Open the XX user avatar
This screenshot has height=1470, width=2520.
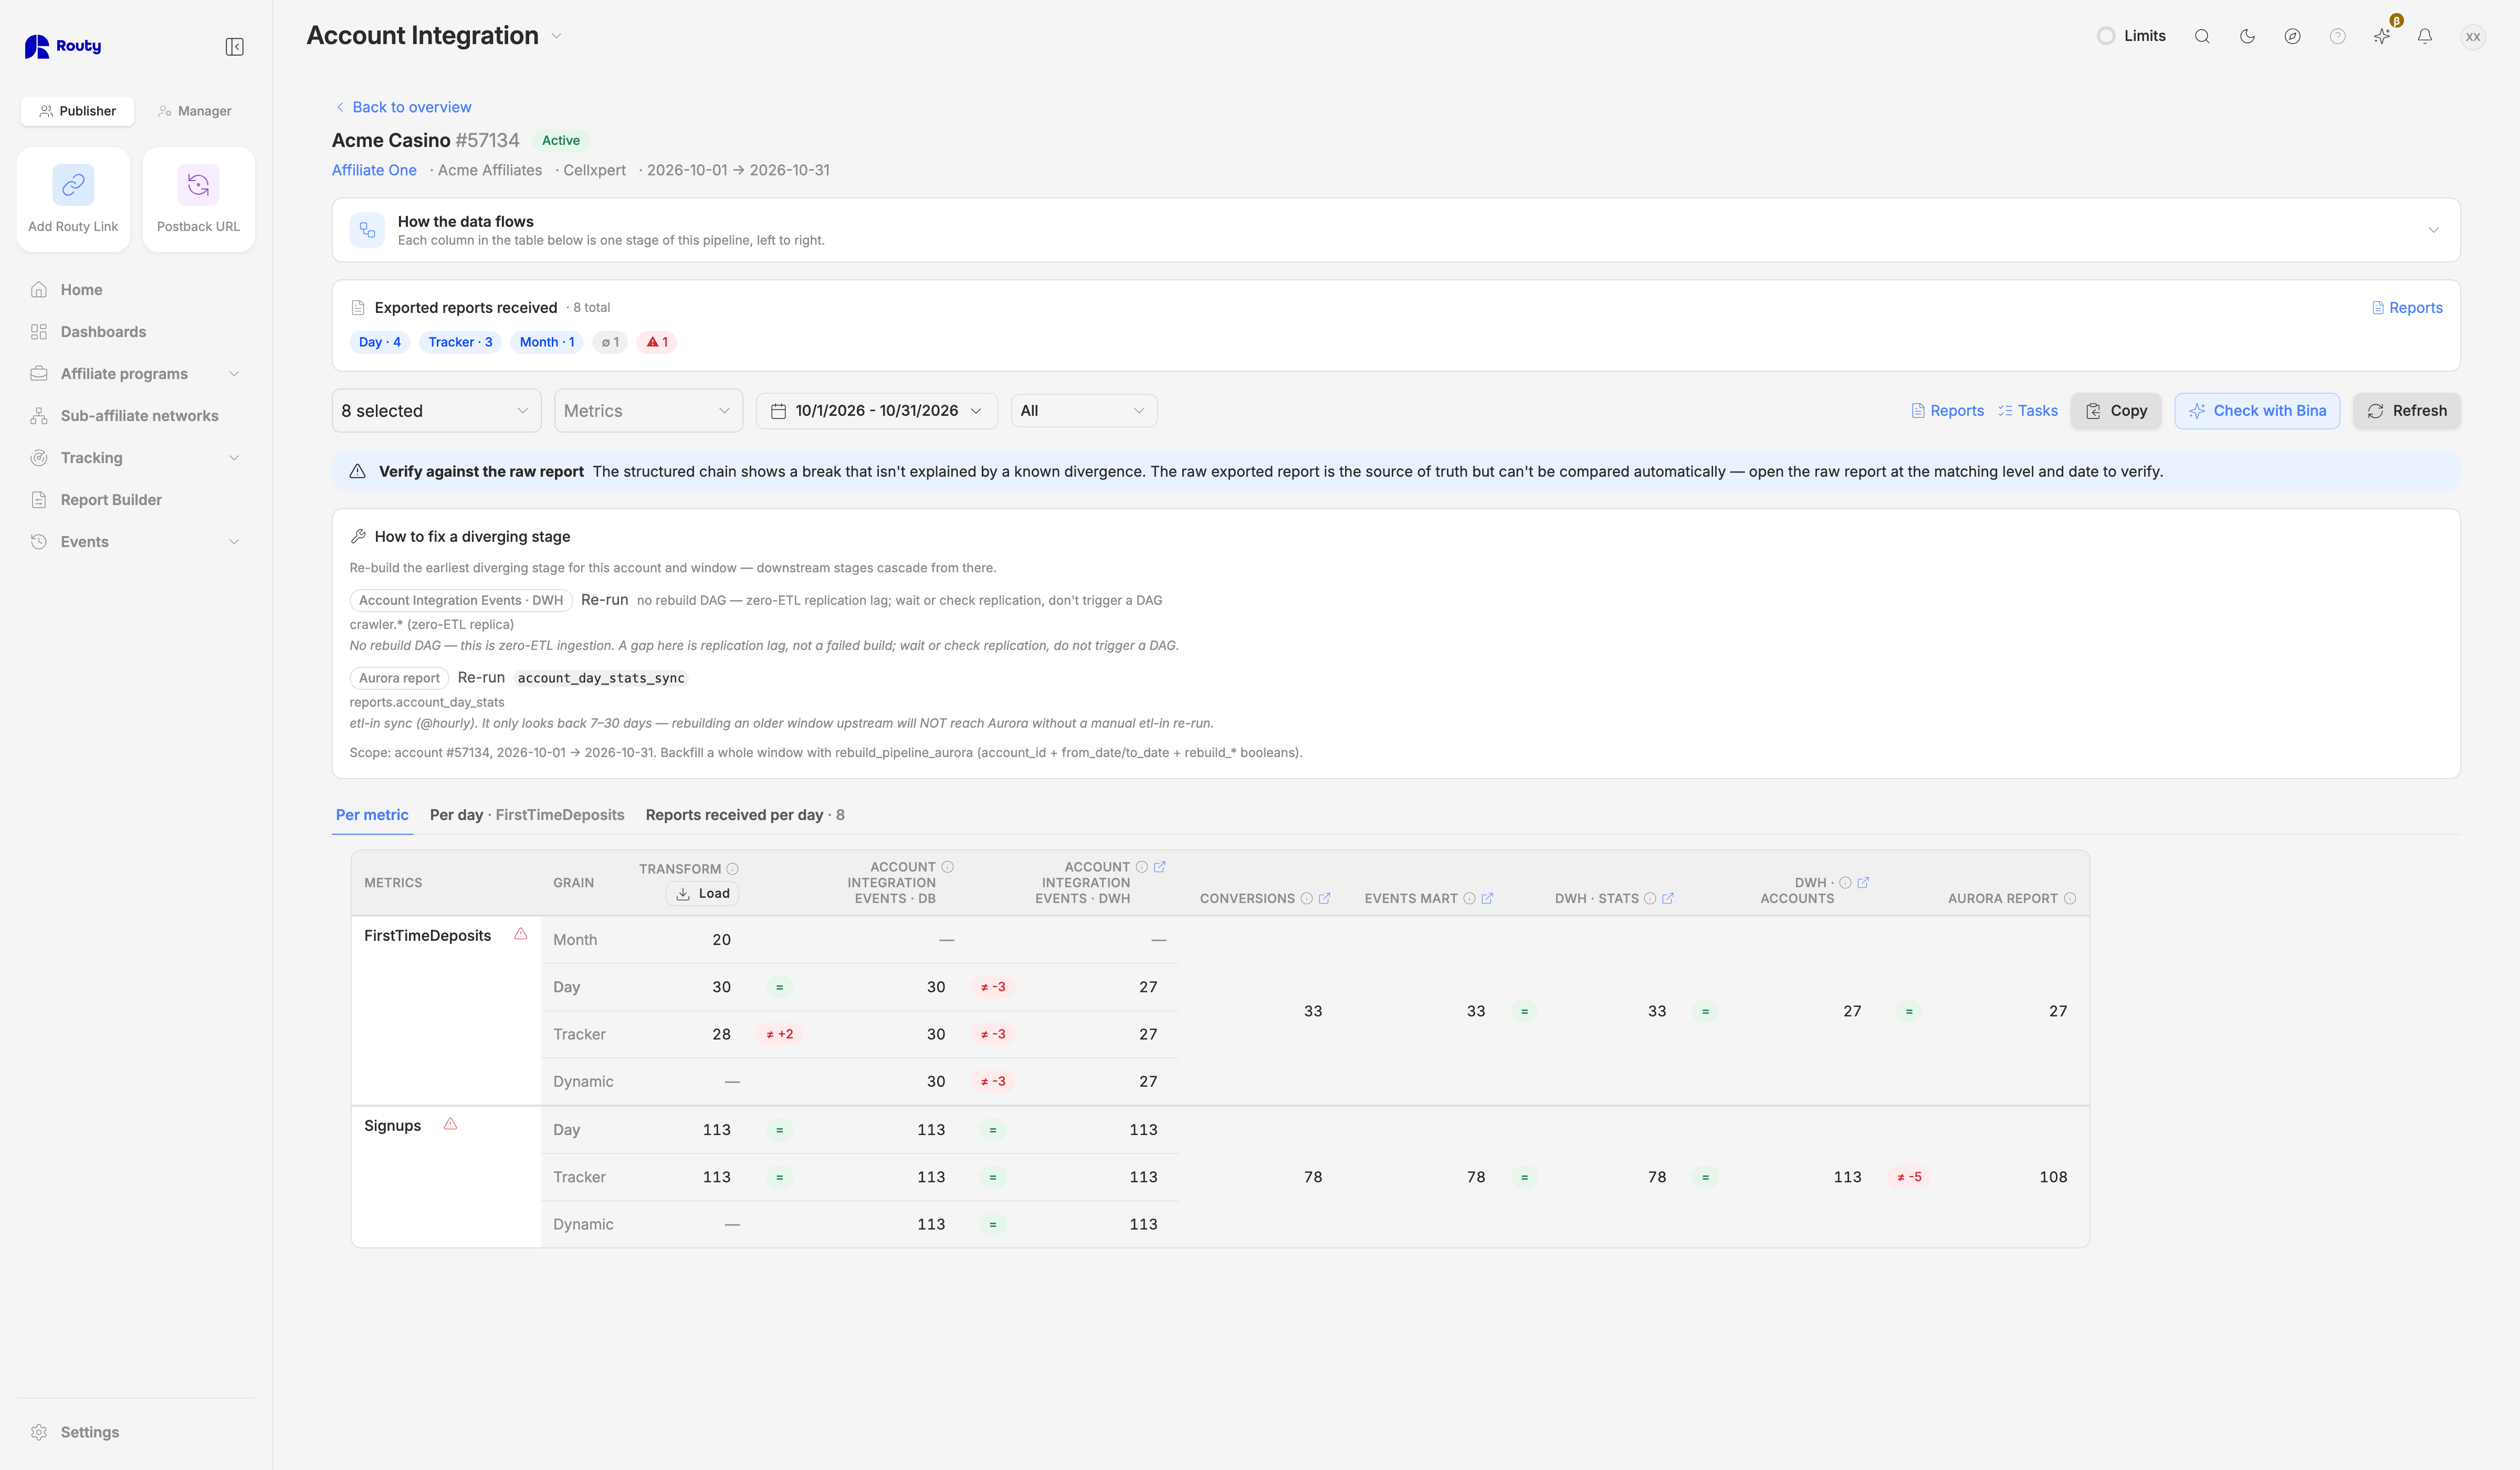2473,37
